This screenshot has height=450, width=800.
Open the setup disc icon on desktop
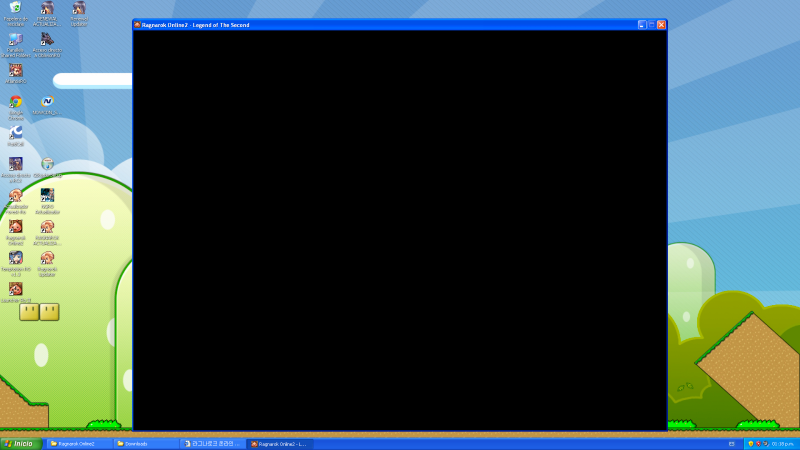point(47,167)
